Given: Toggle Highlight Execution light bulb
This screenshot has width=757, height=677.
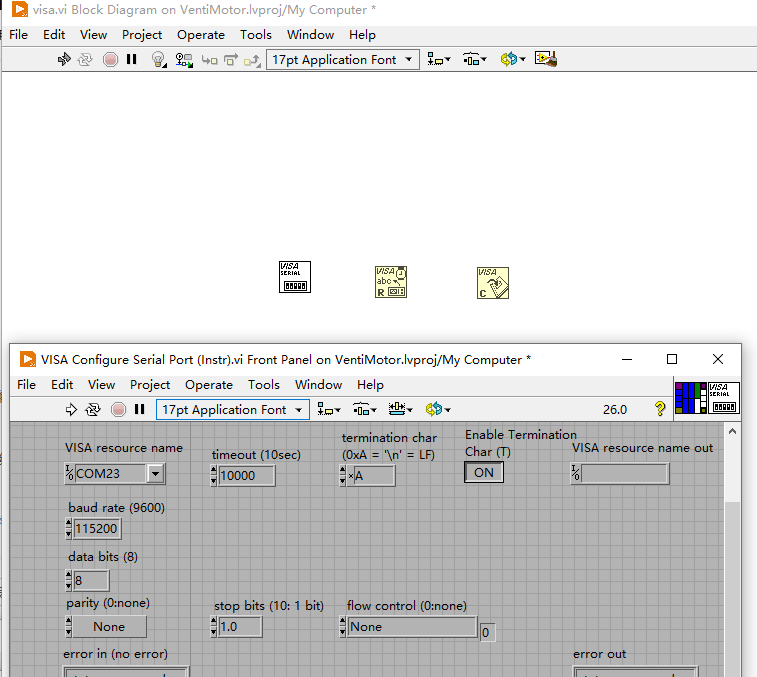Looking at the screenshot, I should [158, 59].
